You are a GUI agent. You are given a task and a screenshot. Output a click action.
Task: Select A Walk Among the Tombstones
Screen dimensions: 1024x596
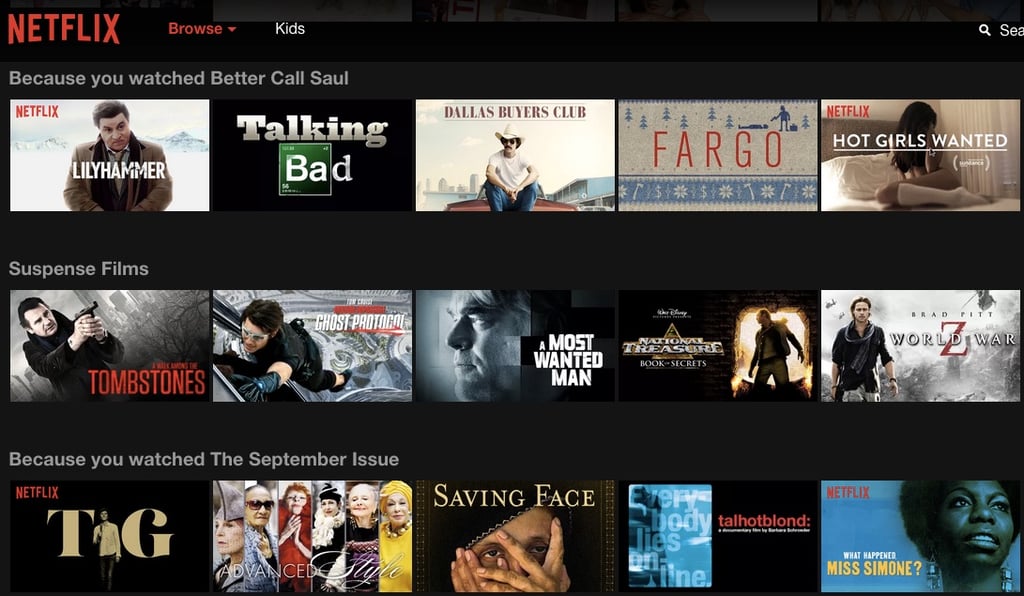point(110,346)
